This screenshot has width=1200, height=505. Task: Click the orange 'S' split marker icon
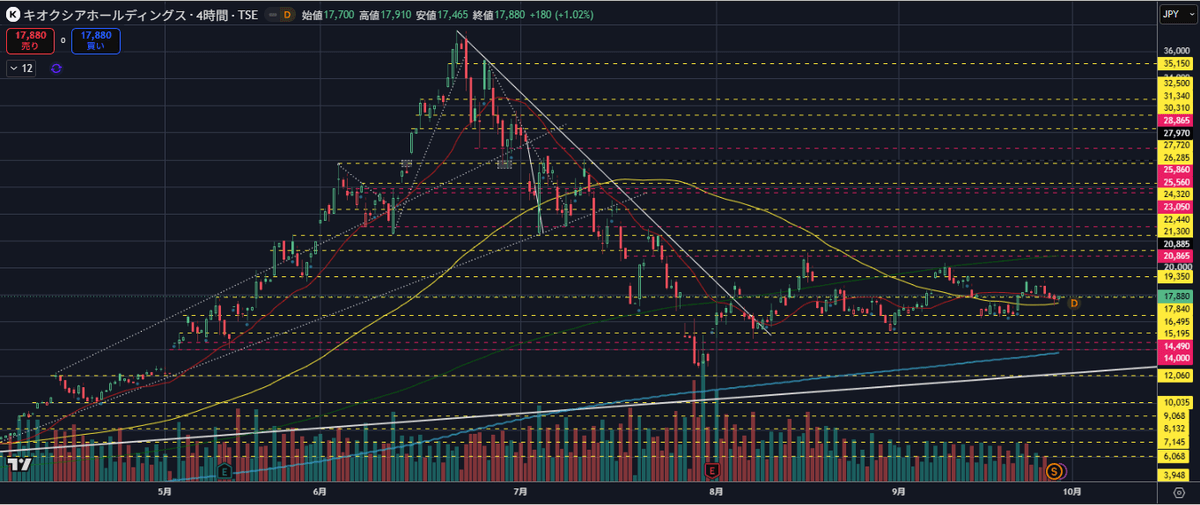tap(1054, 470)
